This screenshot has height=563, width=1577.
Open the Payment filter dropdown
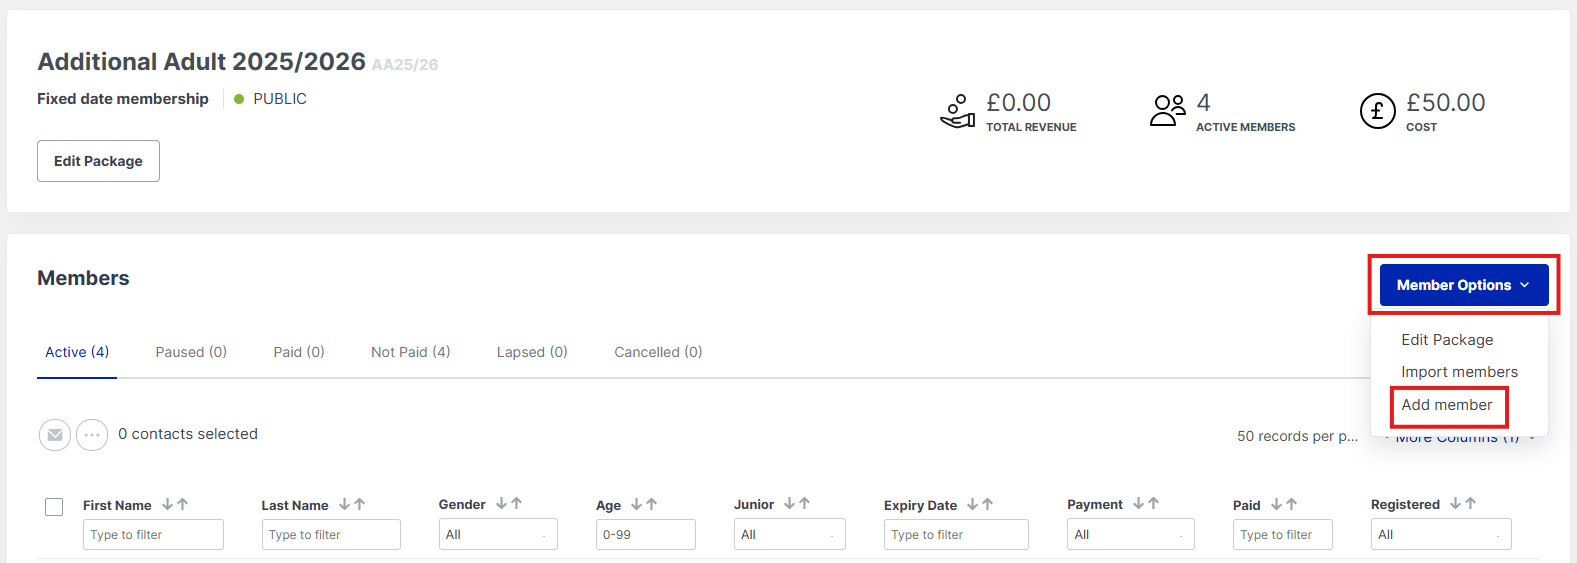point(1130,535)
